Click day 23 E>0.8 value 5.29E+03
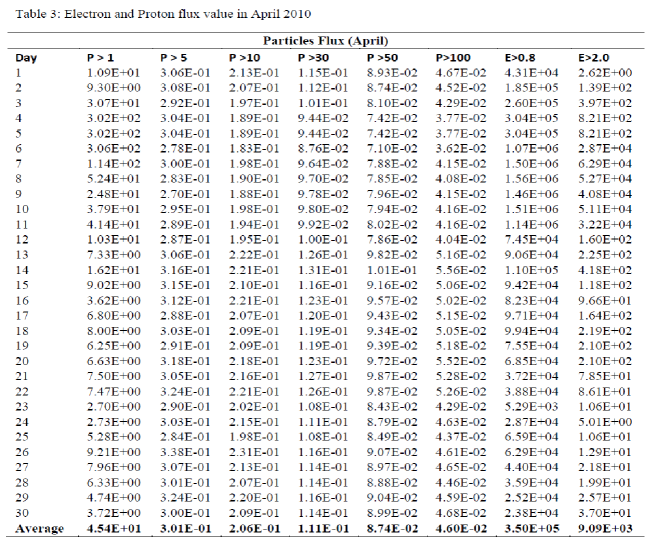The width and height of the screenshot is (654, 545). (x=531, y=407)
